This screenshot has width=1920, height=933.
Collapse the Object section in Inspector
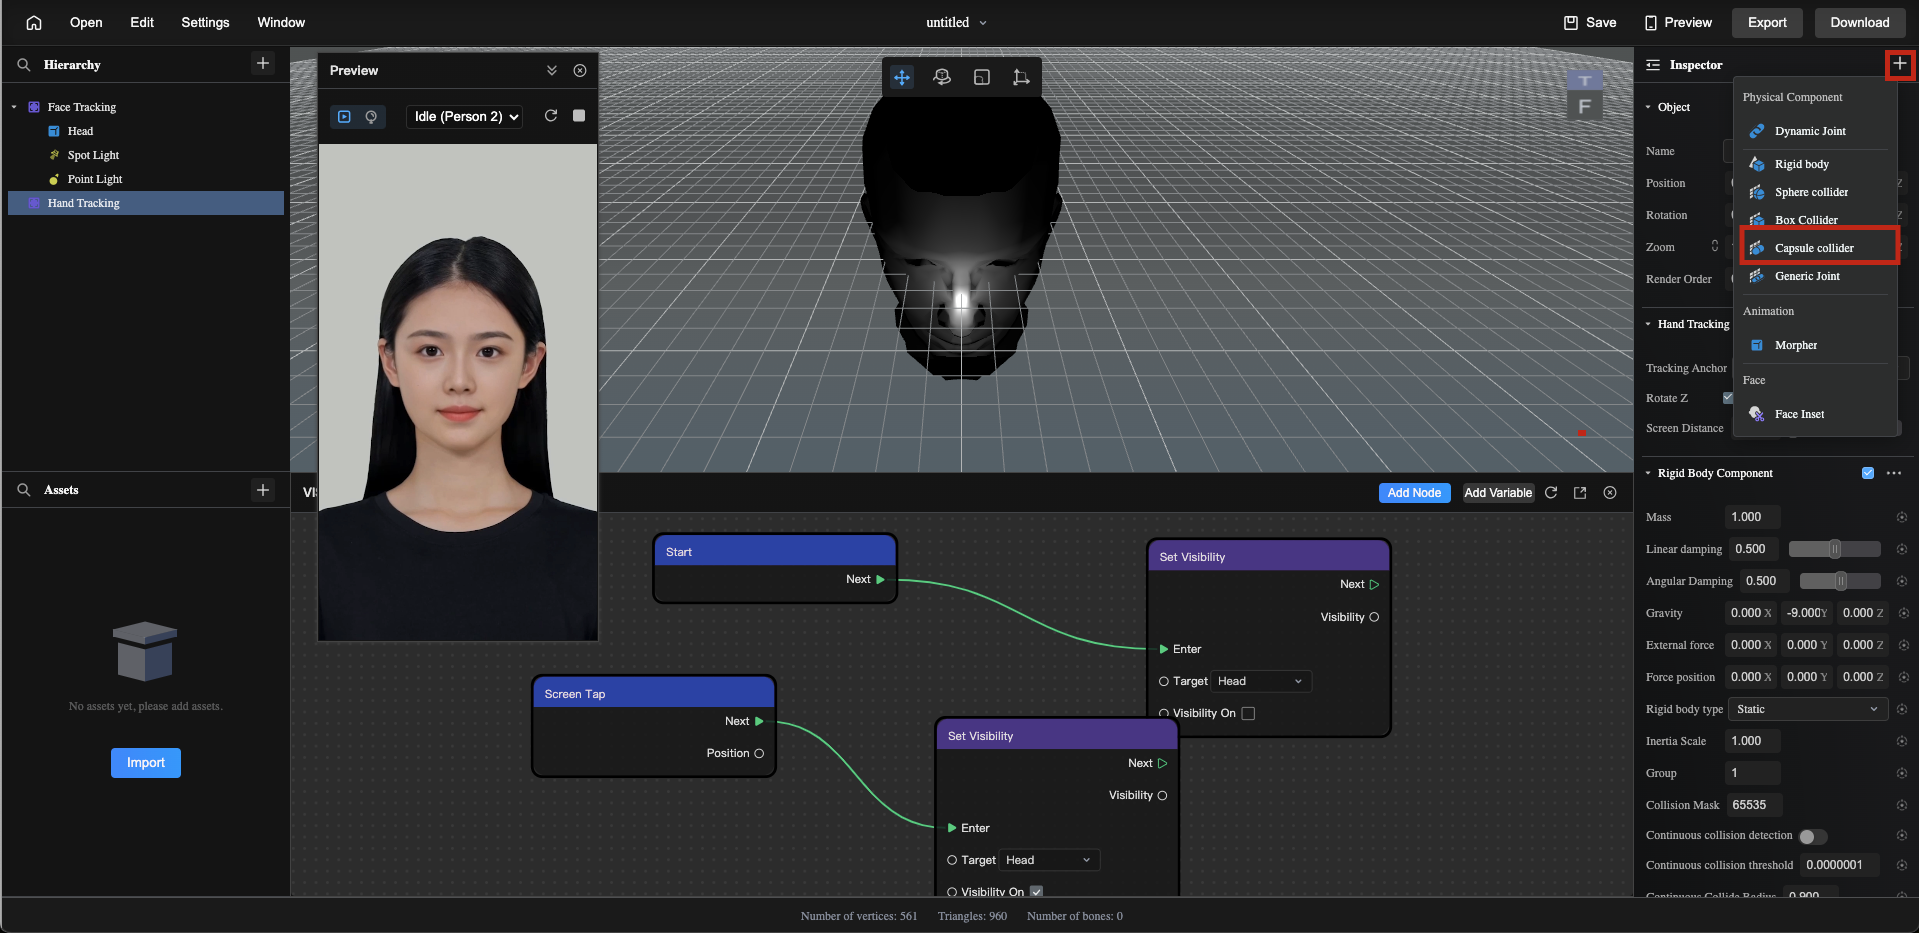pos(1648,107)
